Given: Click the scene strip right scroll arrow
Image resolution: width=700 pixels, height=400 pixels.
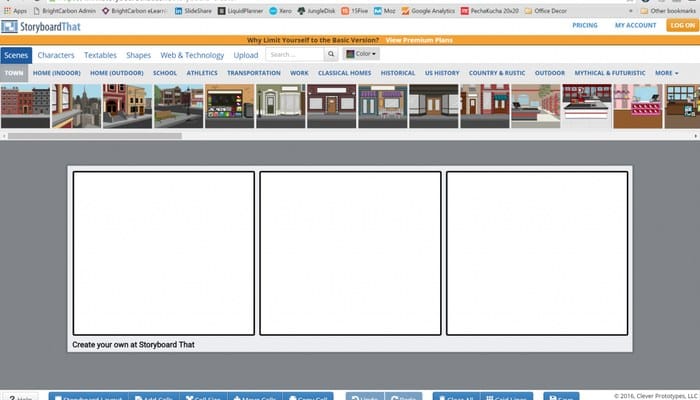Looking at the screenshot, I should pyautogui.click(x=696, y=136).
